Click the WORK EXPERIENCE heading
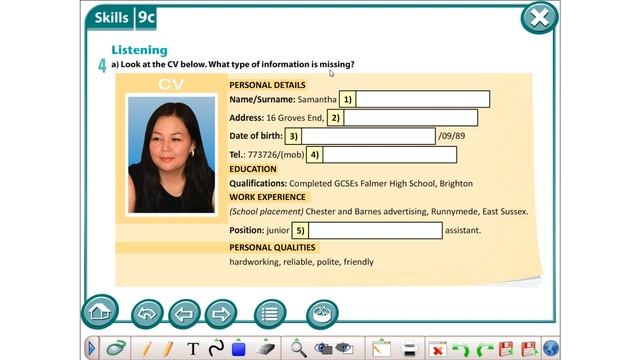This screenshot has height=360, width=640. 267,197
